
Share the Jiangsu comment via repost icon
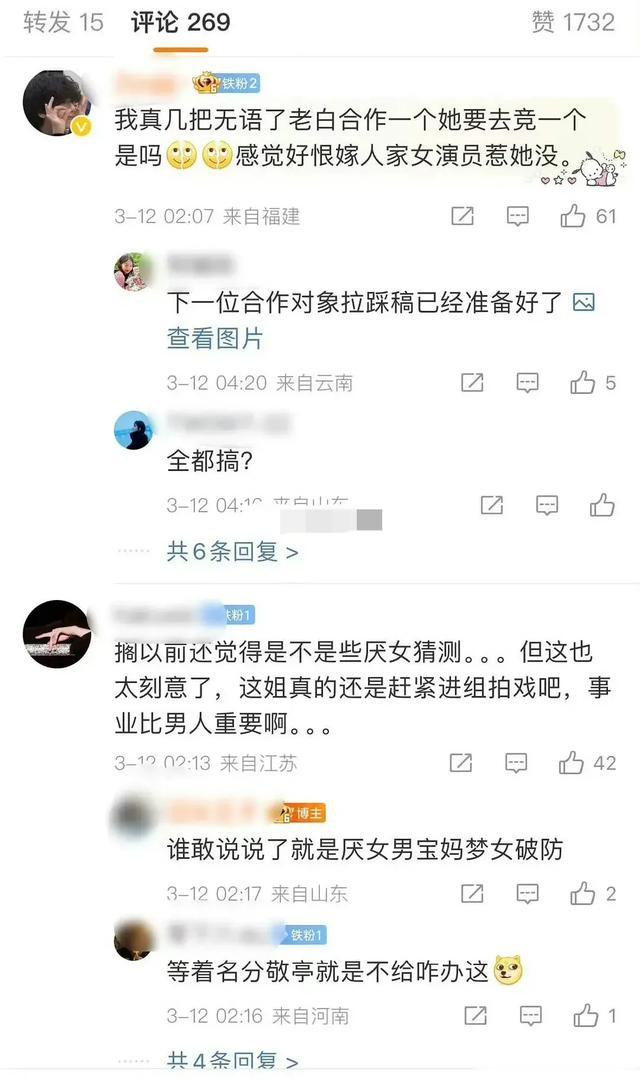[x=461, y=762]
